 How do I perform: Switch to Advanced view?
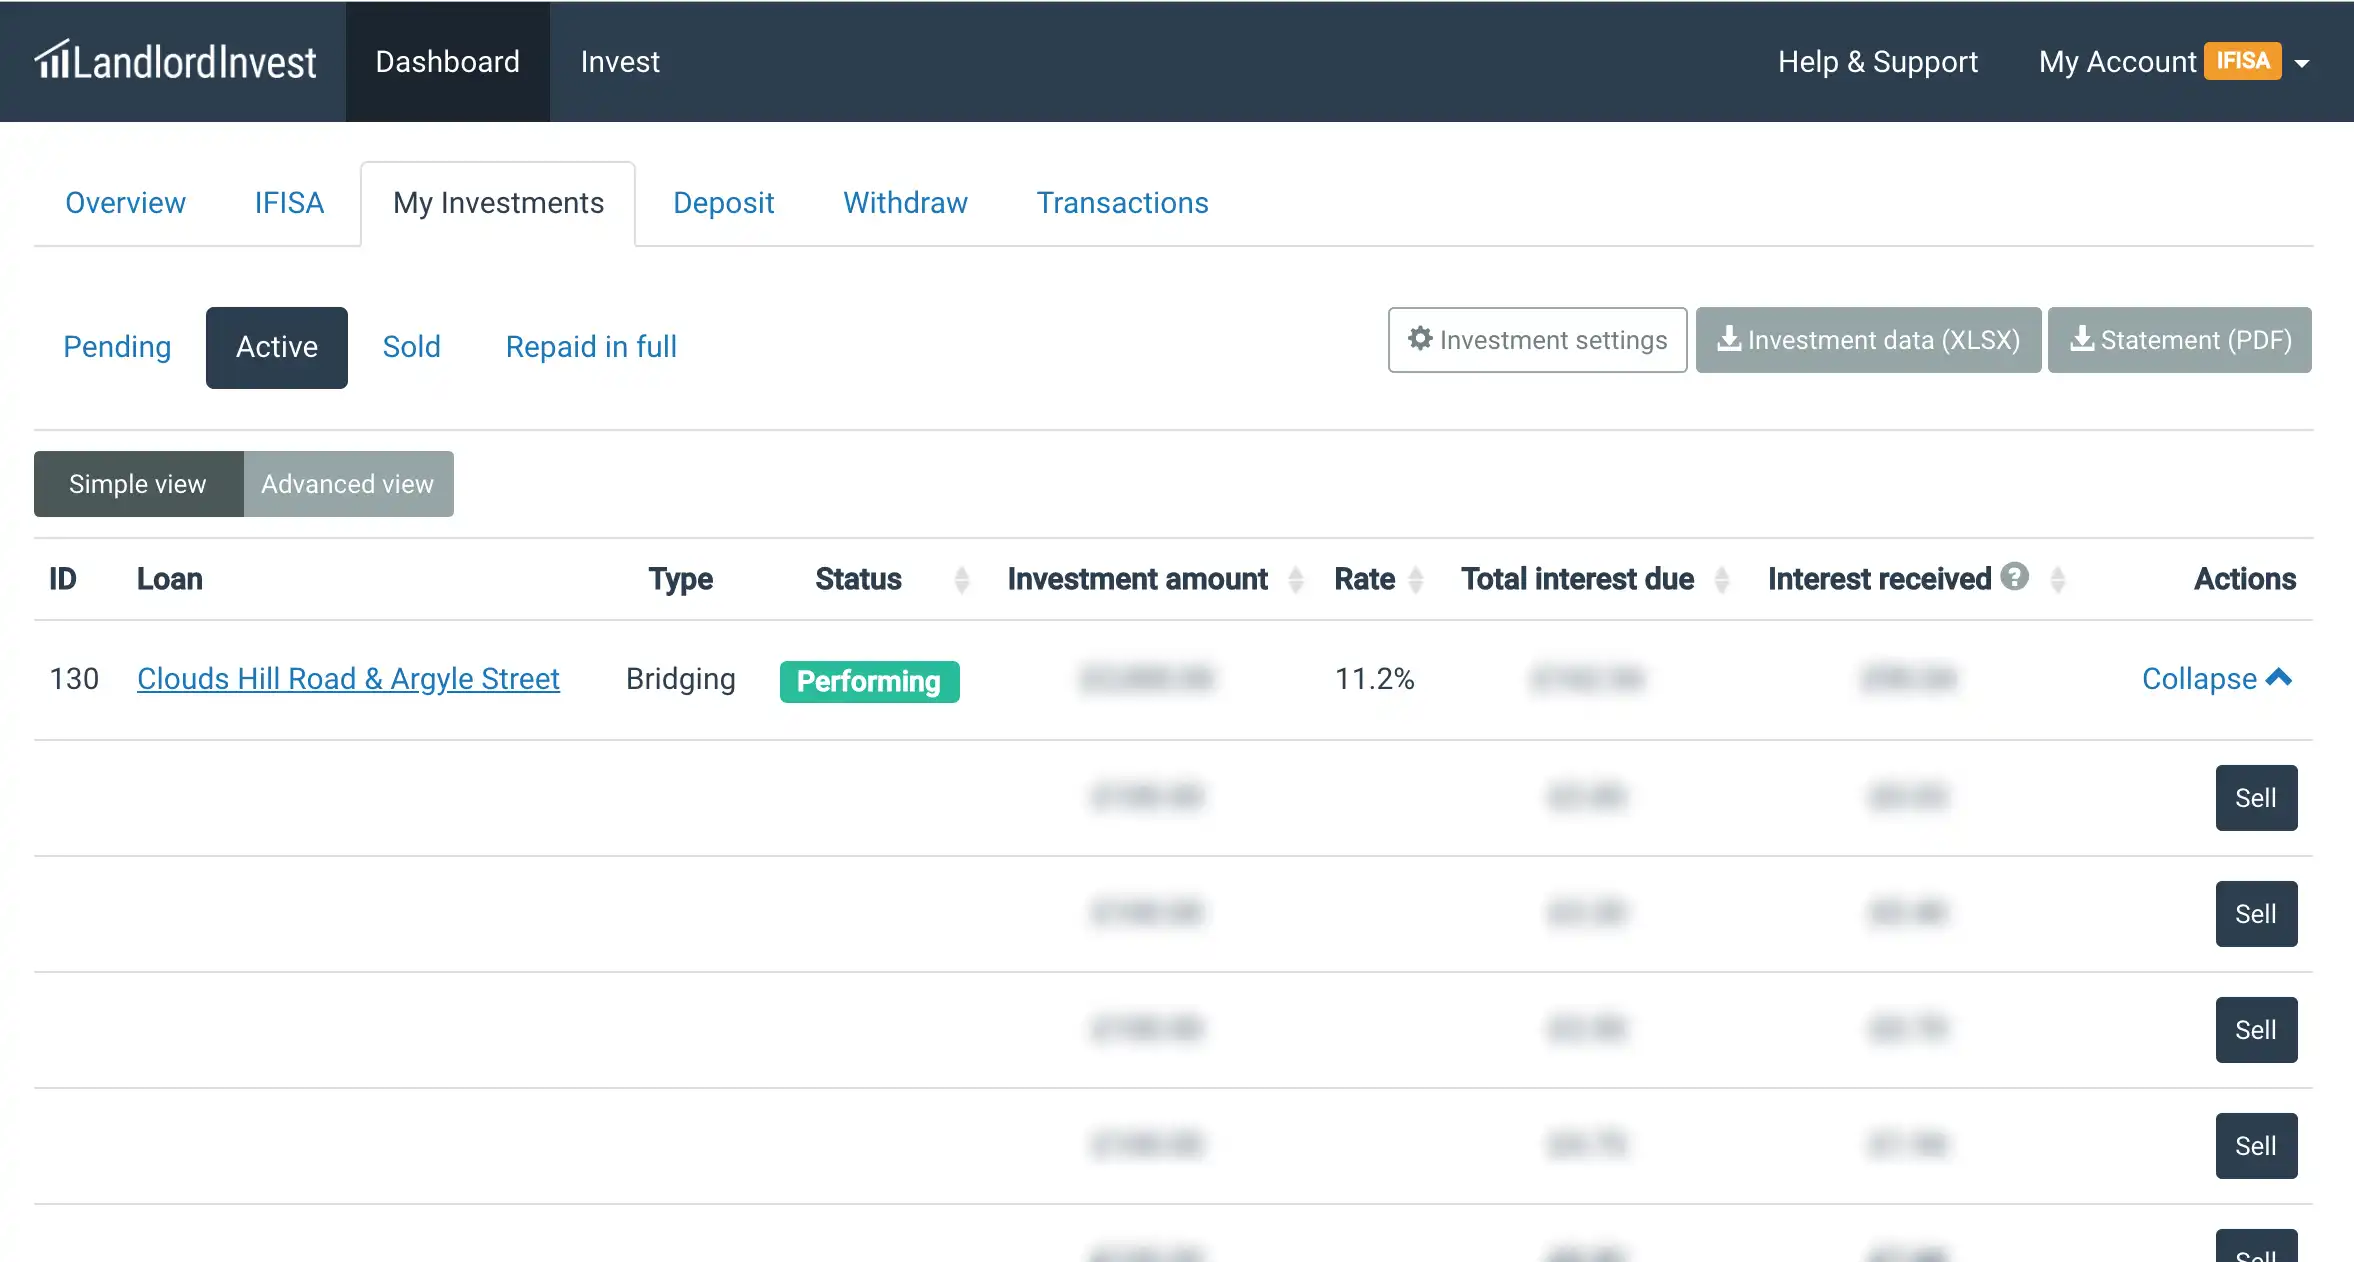coord(348,484)
